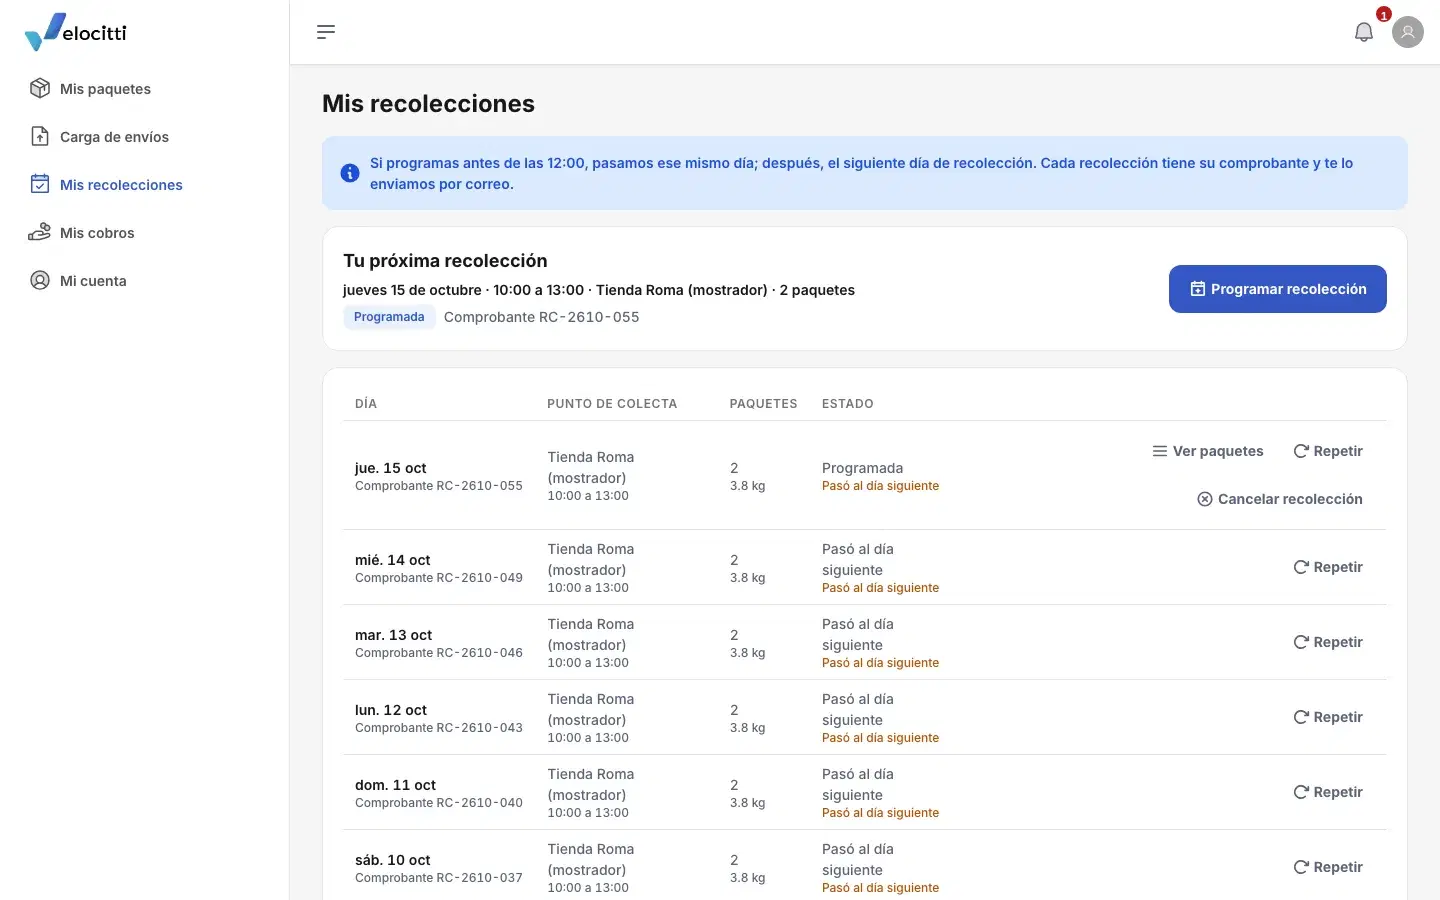Repeat the sáb. 10 oct pickup
The width and height of the screenshot is (1440, 900).
point(1328,867)
